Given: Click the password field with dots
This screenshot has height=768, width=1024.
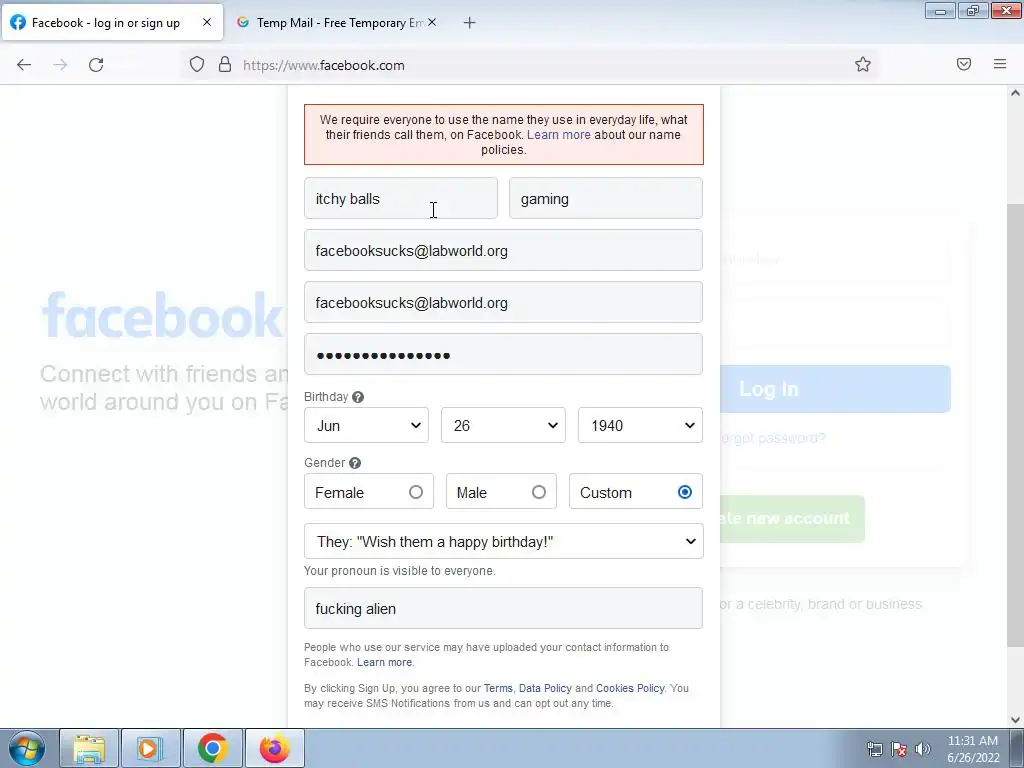Looking at the screenshot, I should [504, 355].
